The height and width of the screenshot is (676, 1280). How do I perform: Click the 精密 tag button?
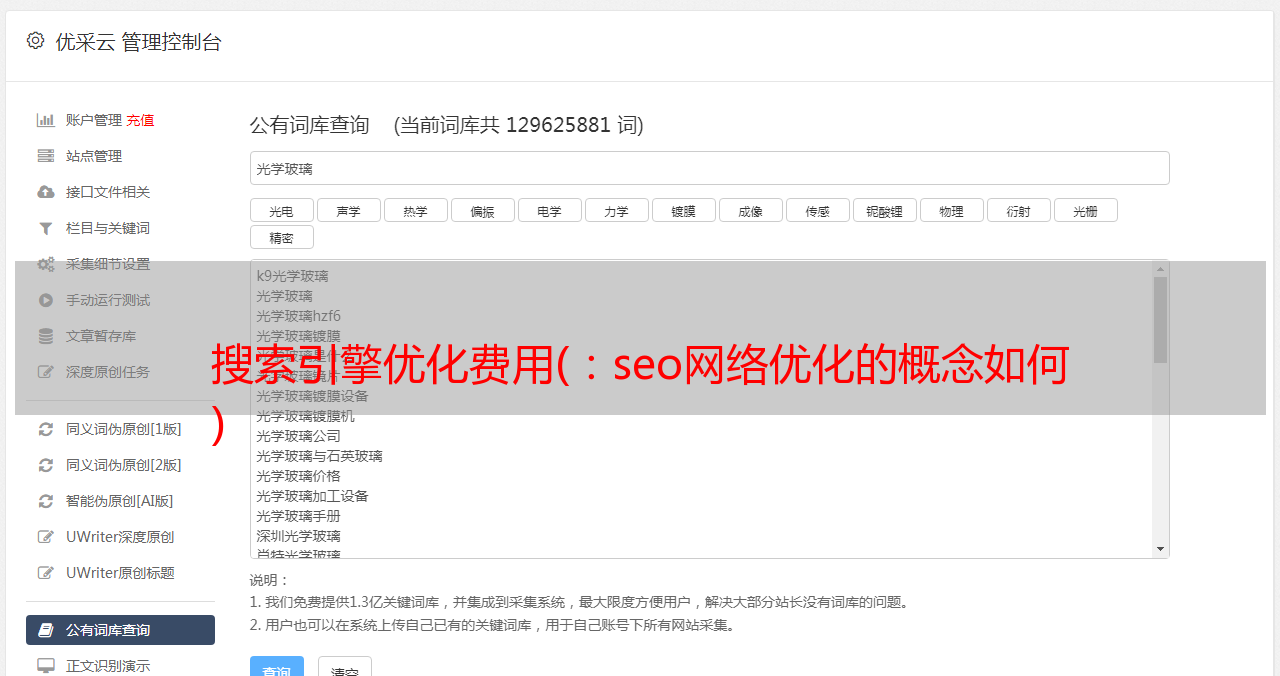[282, 238]
